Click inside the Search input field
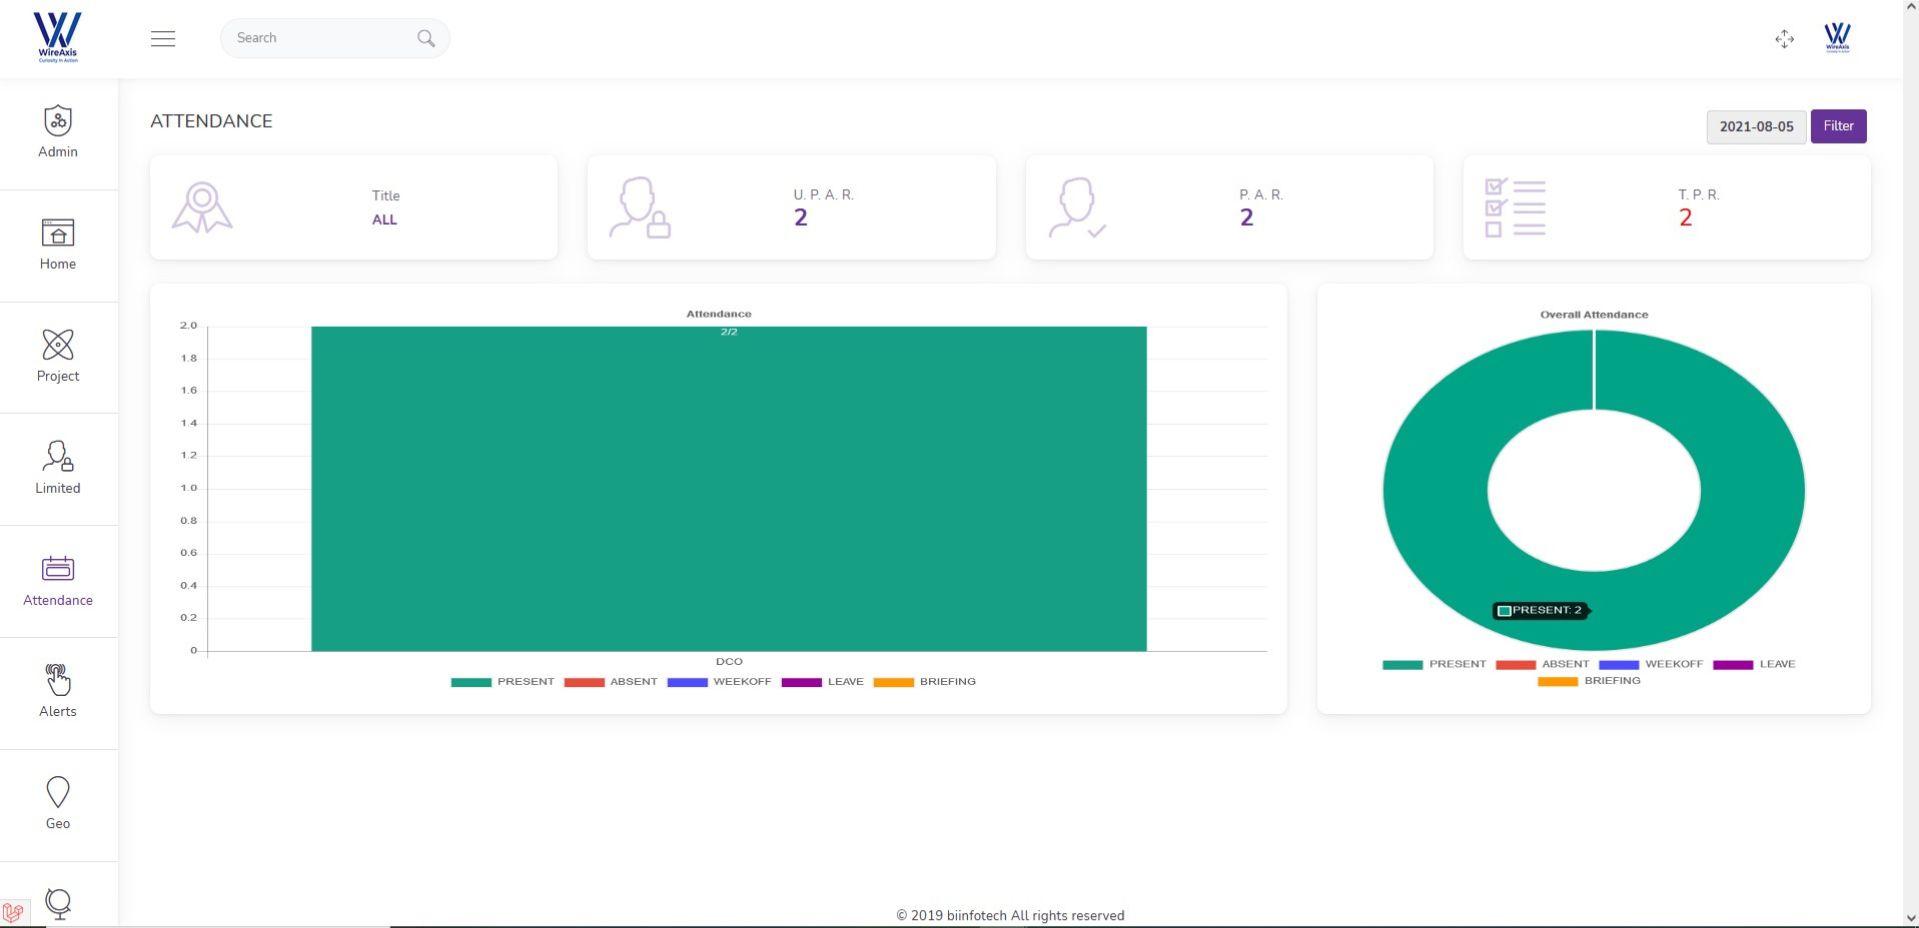This screenshot has width=1919, height=928. (320, 38)
